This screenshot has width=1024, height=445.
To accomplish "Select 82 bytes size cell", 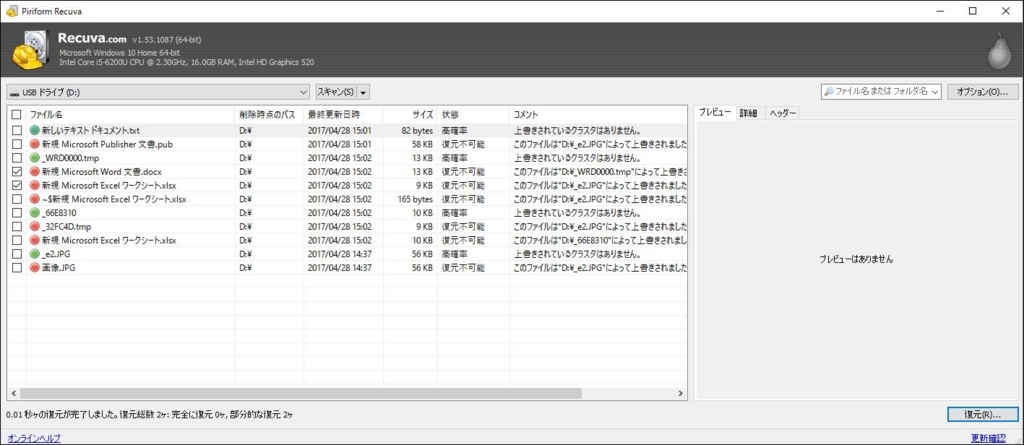I will coord(417,131).
